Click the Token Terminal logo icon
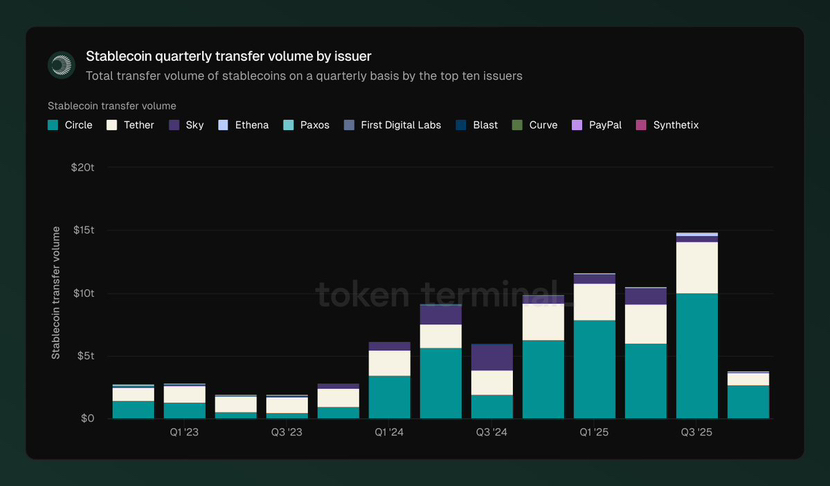The width and height of the screenshot is (830, 486). point(61,65)
